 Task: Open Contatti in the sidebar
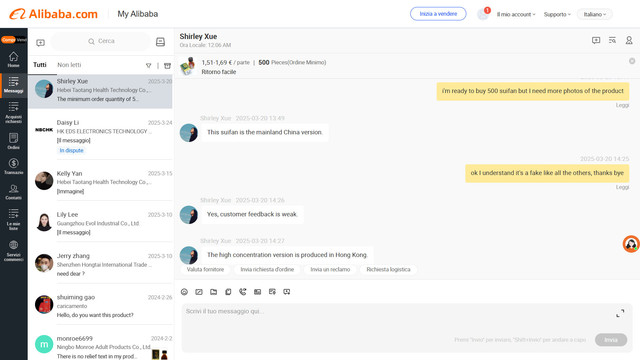13,192
